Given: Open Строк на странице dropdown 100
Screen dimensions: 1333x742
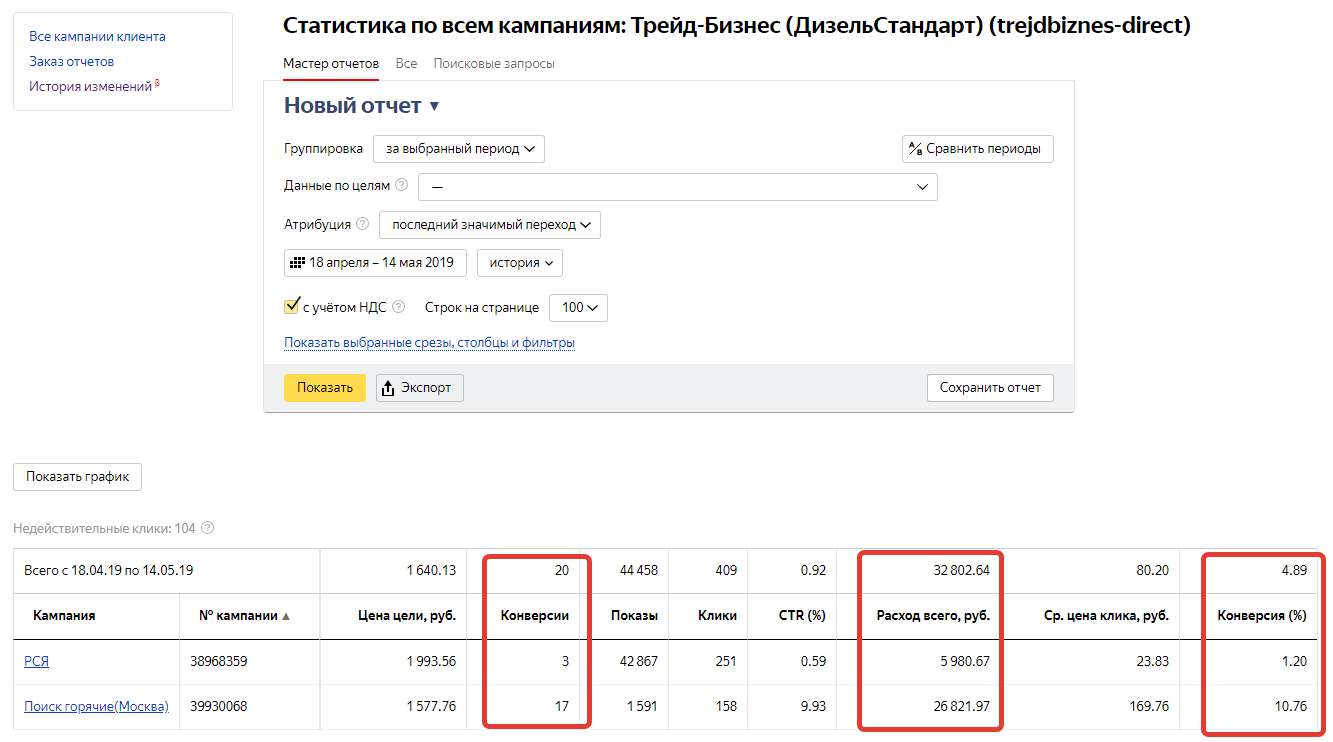Looking at the screenshot, I should pyautogui.click(x=579, y=308).
